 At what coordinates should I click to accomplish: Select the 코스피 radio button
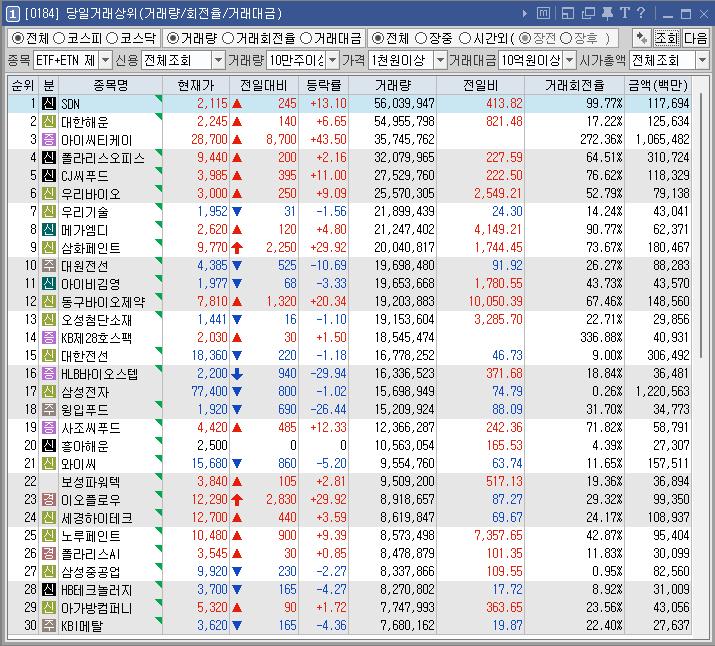(x=59, y=38)
